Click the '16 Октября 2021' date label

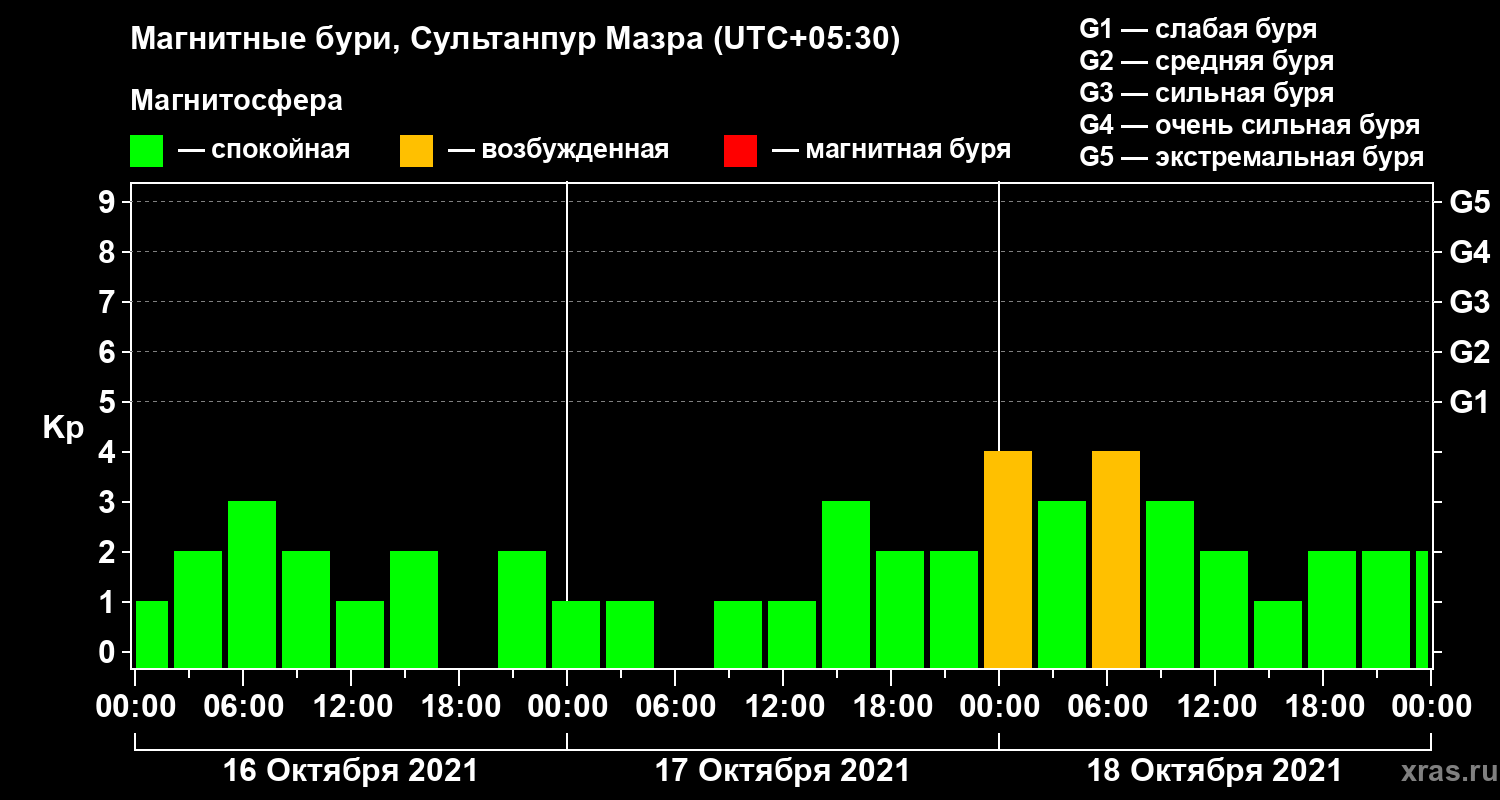pos(350,771)
